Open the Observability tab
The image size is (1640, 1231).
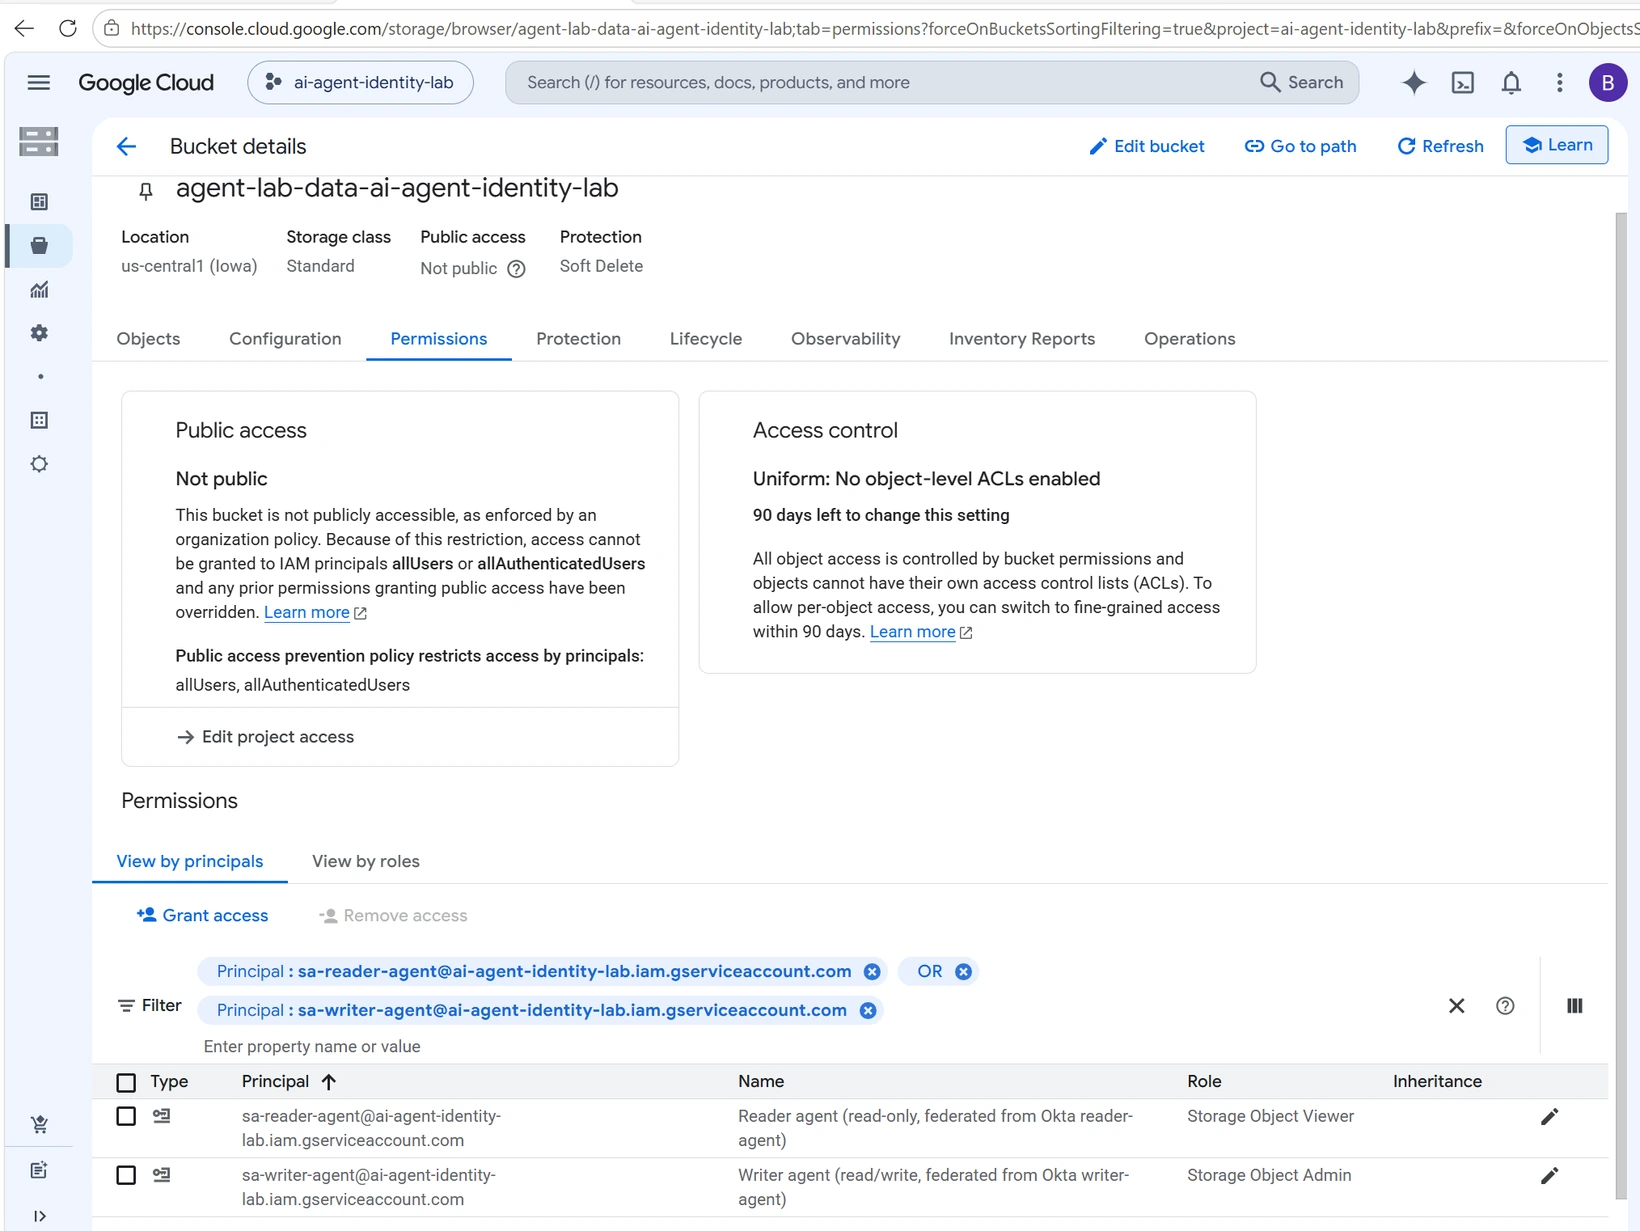(845, 339)
